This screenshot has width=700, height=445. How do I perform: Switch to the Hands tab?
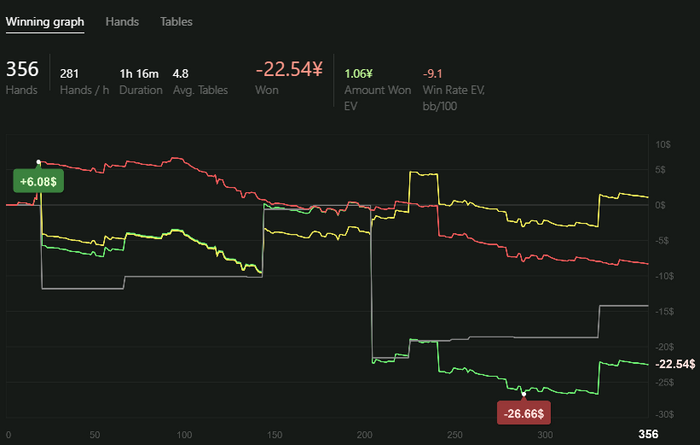[122, 21]
